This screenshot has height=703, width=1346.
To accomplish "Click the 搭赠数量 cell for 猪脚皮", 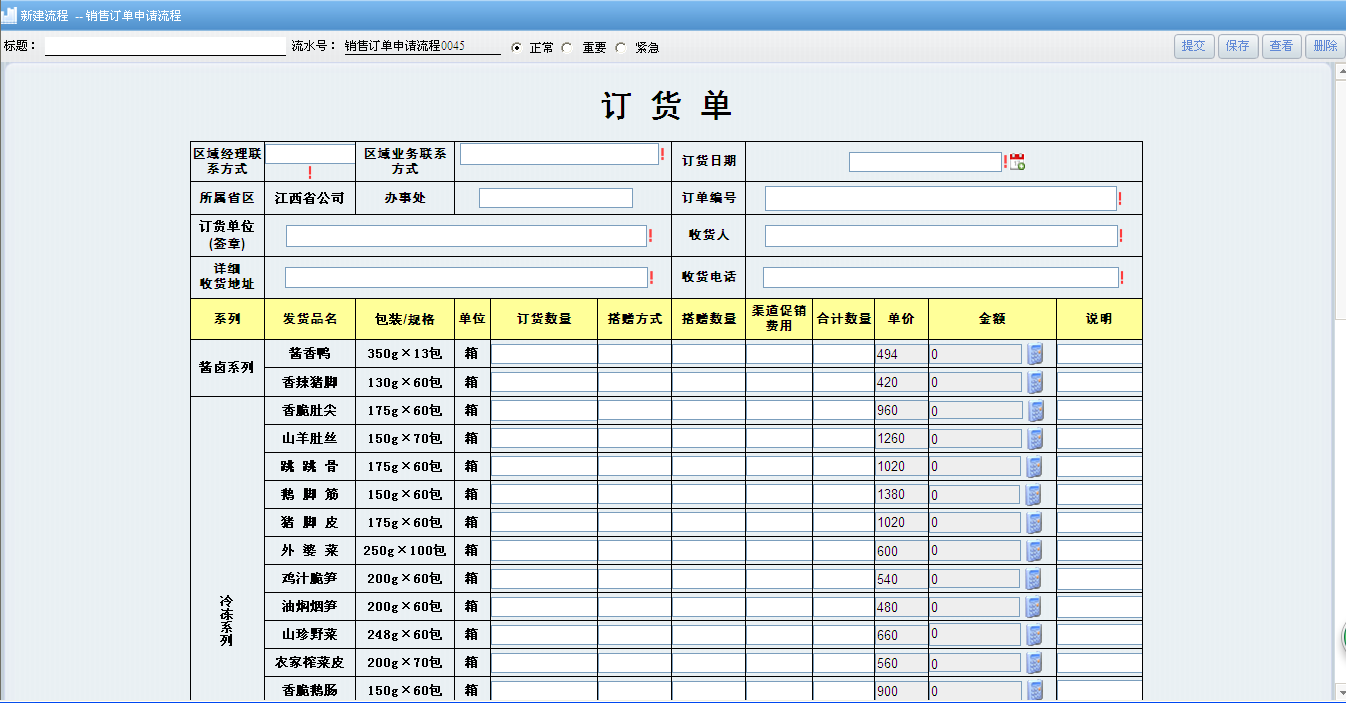I will (x=709, y=522).
